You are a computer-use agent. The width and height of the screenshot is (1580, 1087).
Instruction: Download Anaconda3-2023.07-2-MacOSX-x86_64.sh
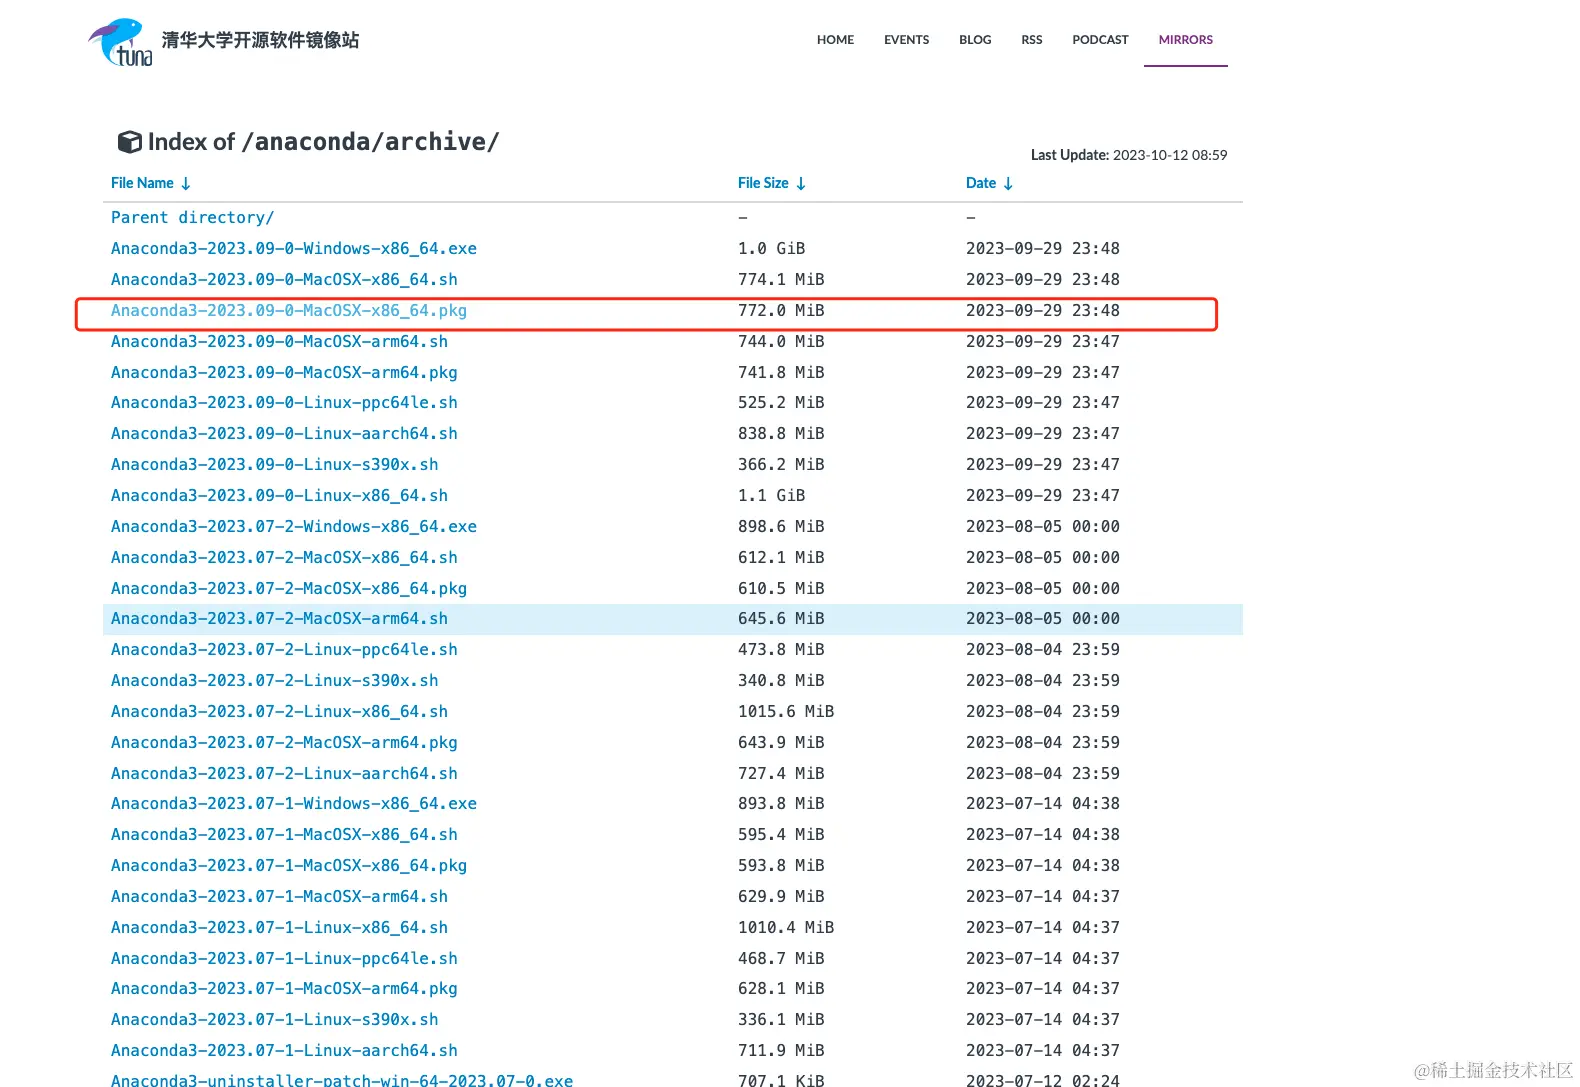[284, 557]
